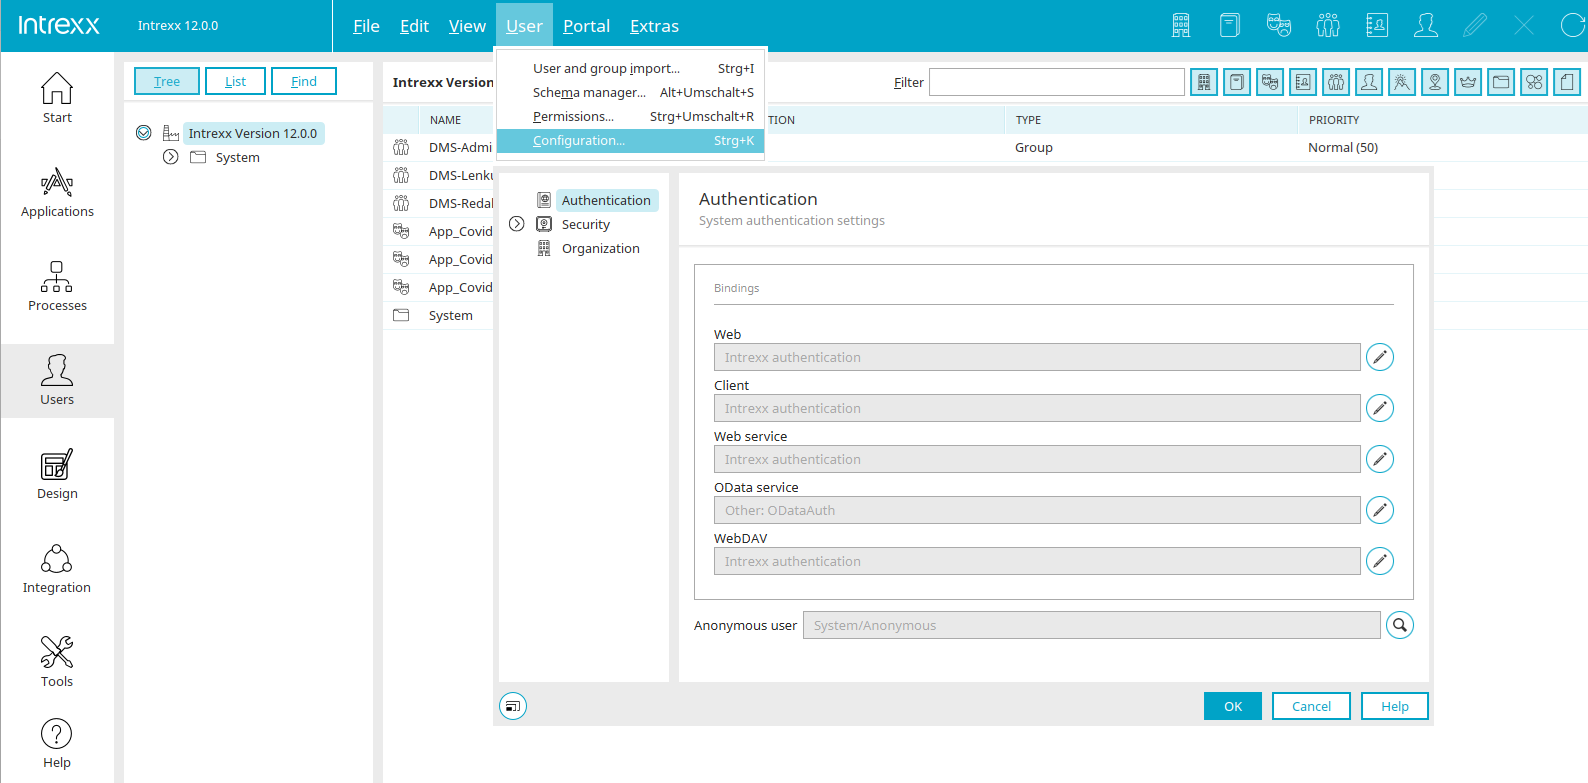
Task: Click the three-people group icon in top toolbar
Action: pos(1328,25)
